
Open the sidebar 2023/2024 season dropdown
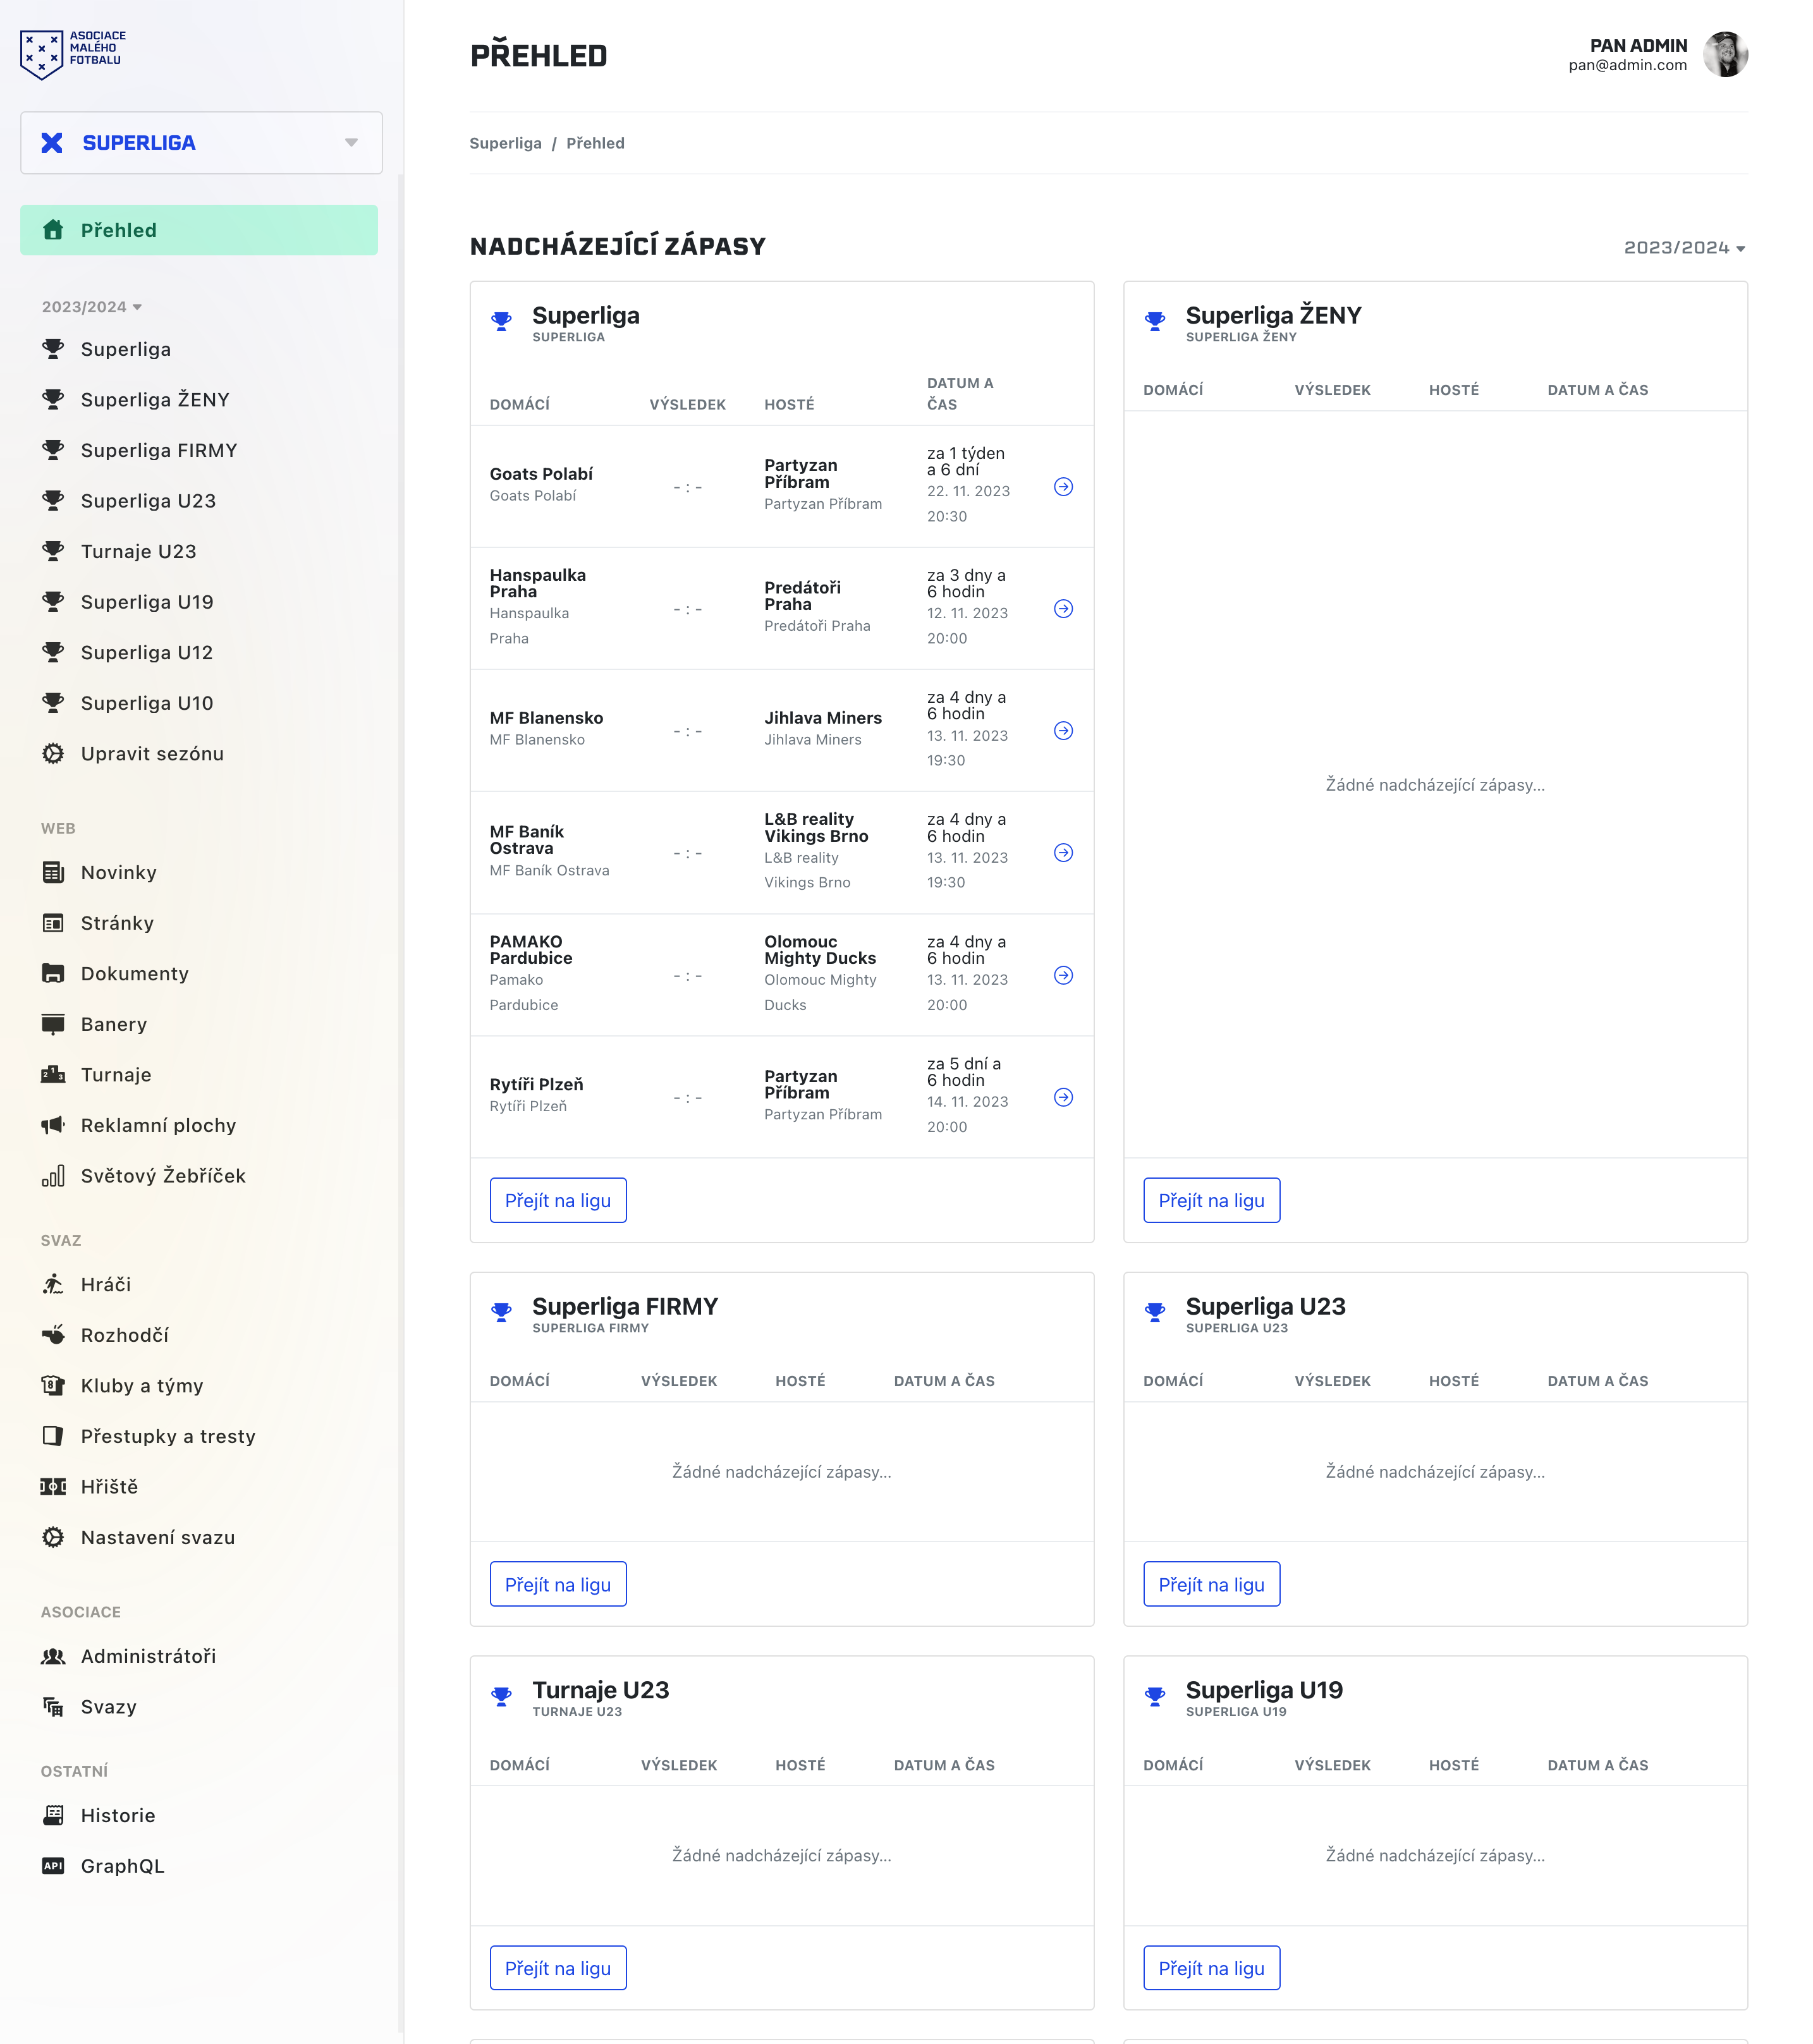tap(91, 307)
